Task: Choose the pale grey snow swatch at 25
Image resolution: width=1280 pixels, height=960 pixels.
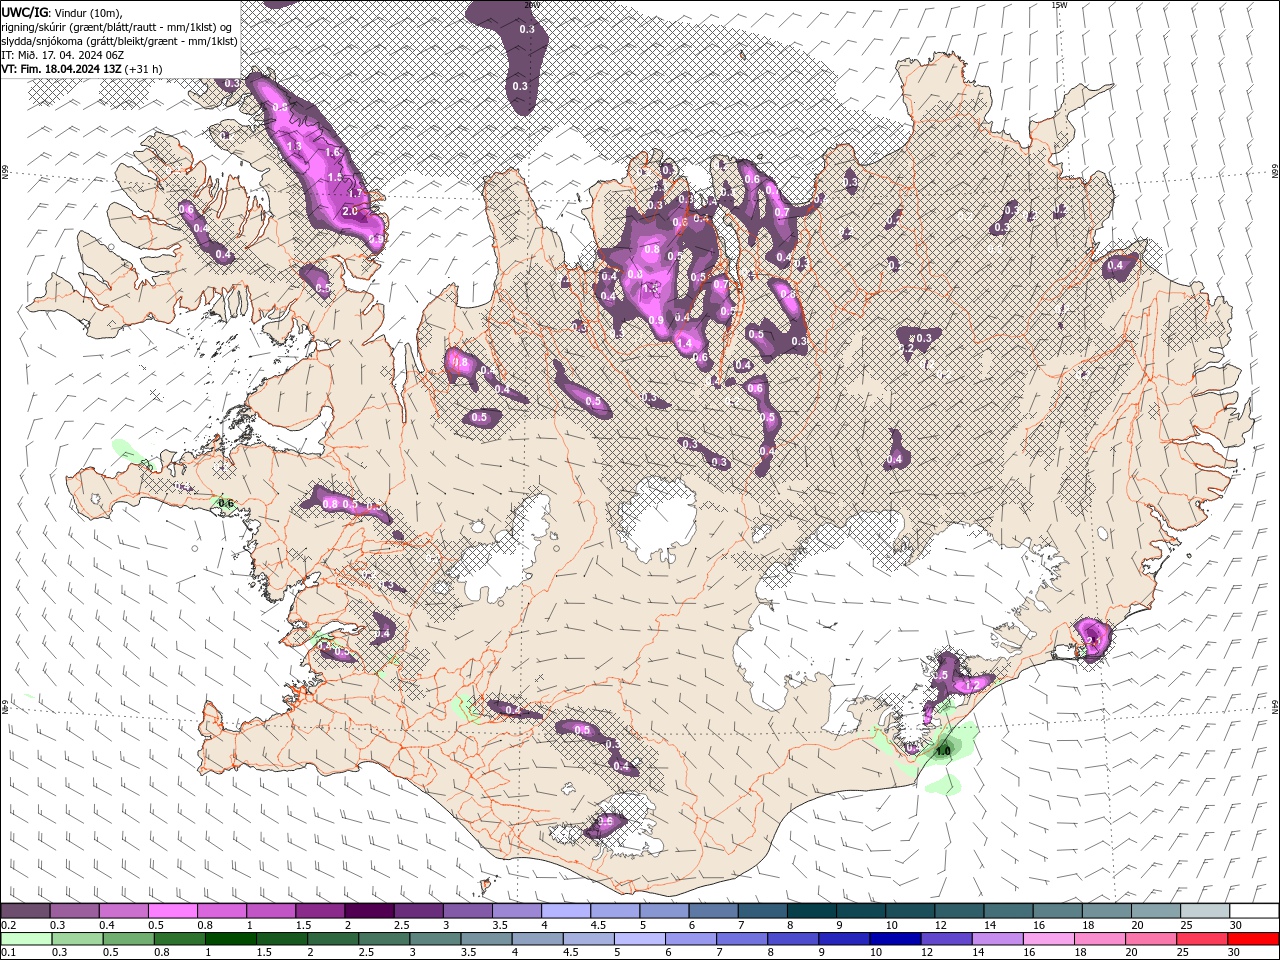Action: pyautogui.click(x=1203, y=910)
